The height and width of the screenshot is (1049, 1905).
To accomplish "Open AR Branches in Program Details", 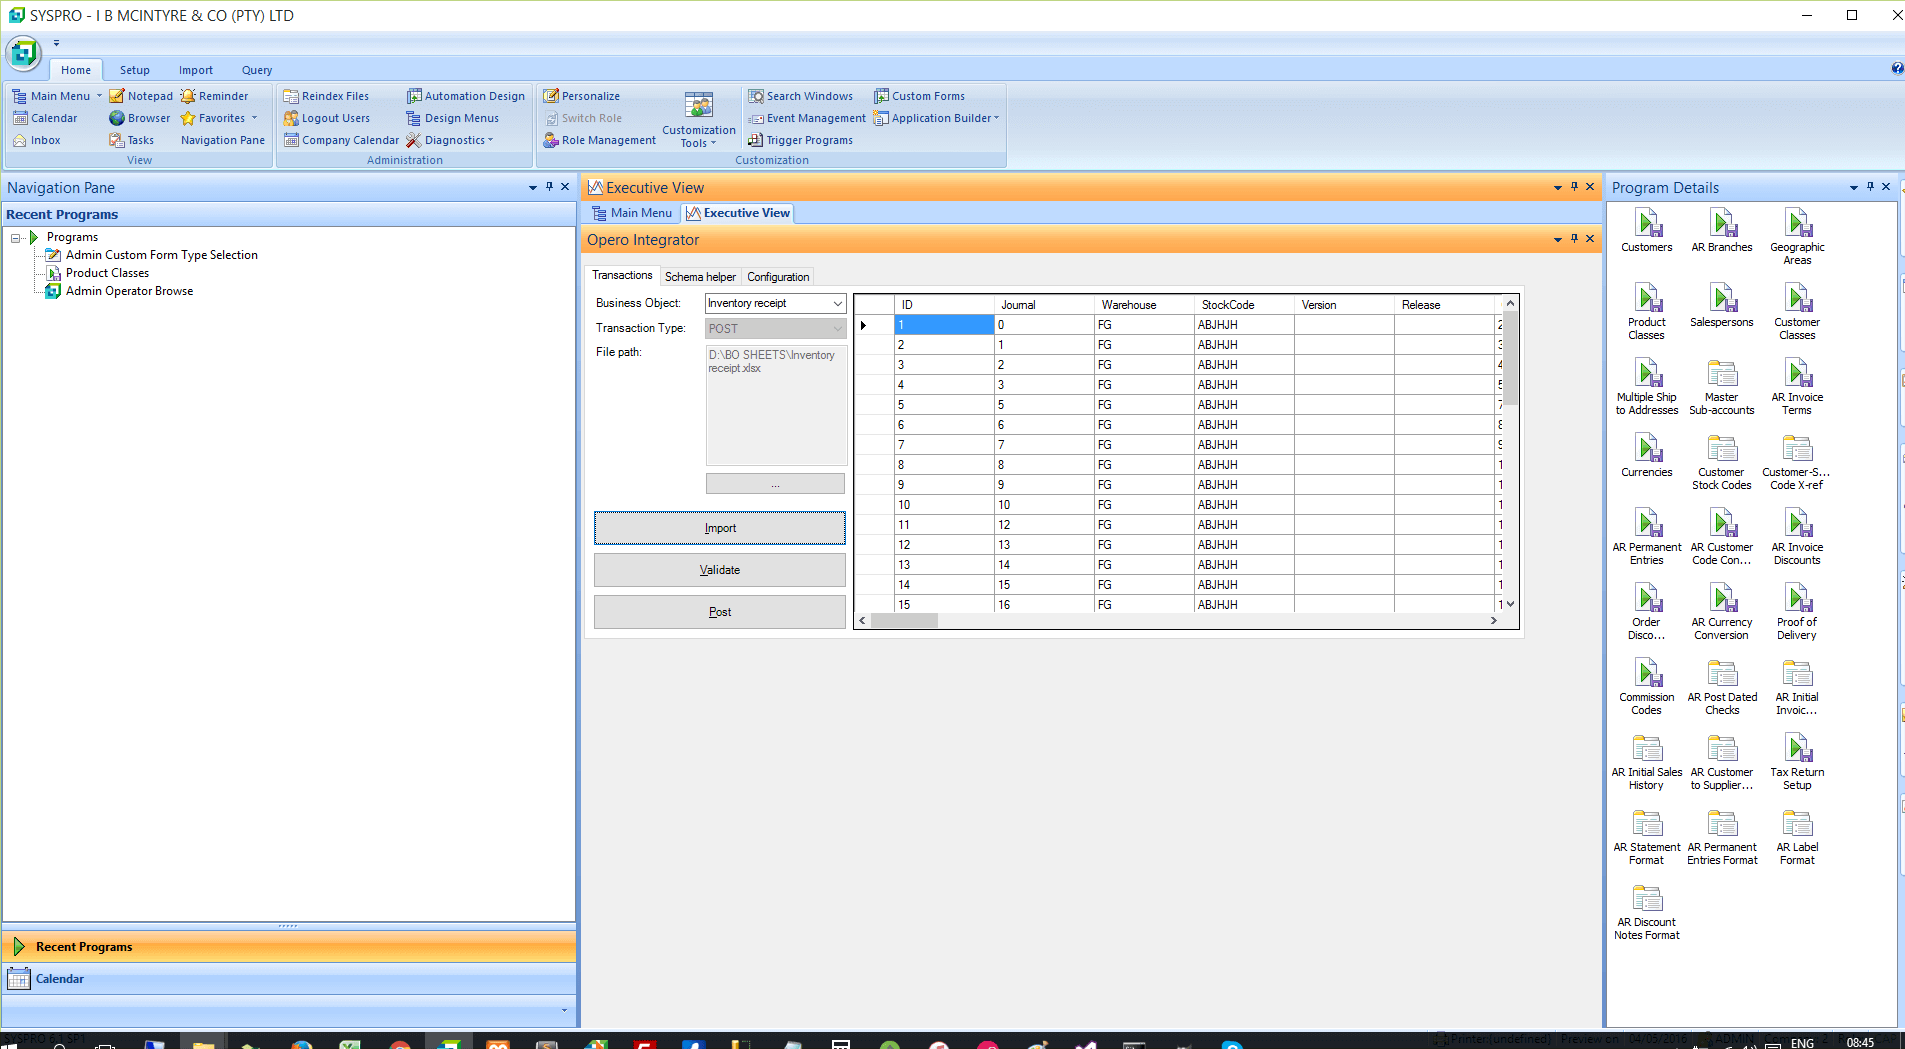I will click(x=1721, y=230).
